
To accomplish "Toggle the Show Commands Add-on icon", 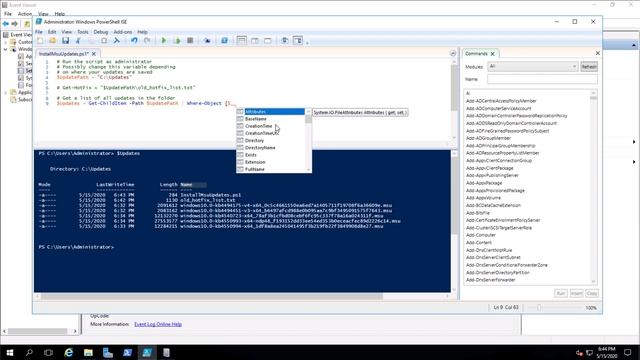I will click(x=298, y=40).
